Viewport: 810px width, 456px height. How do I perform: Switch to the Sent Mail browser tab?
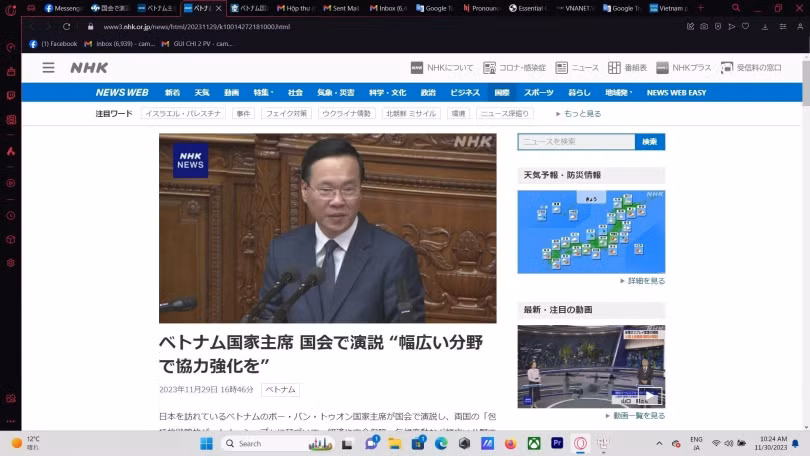click(x=342, y=8)
